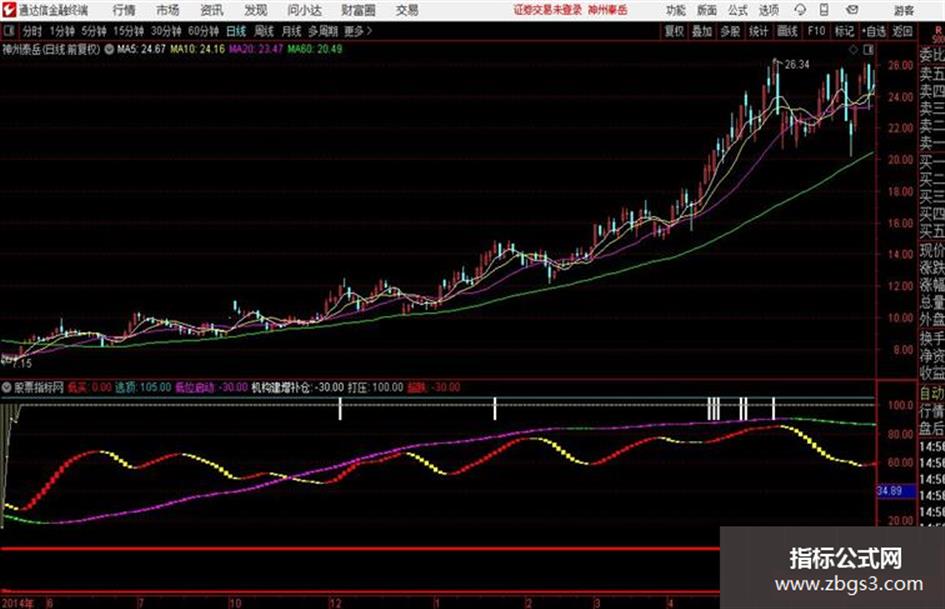Click the 标记 mark toolbar button

844,31
